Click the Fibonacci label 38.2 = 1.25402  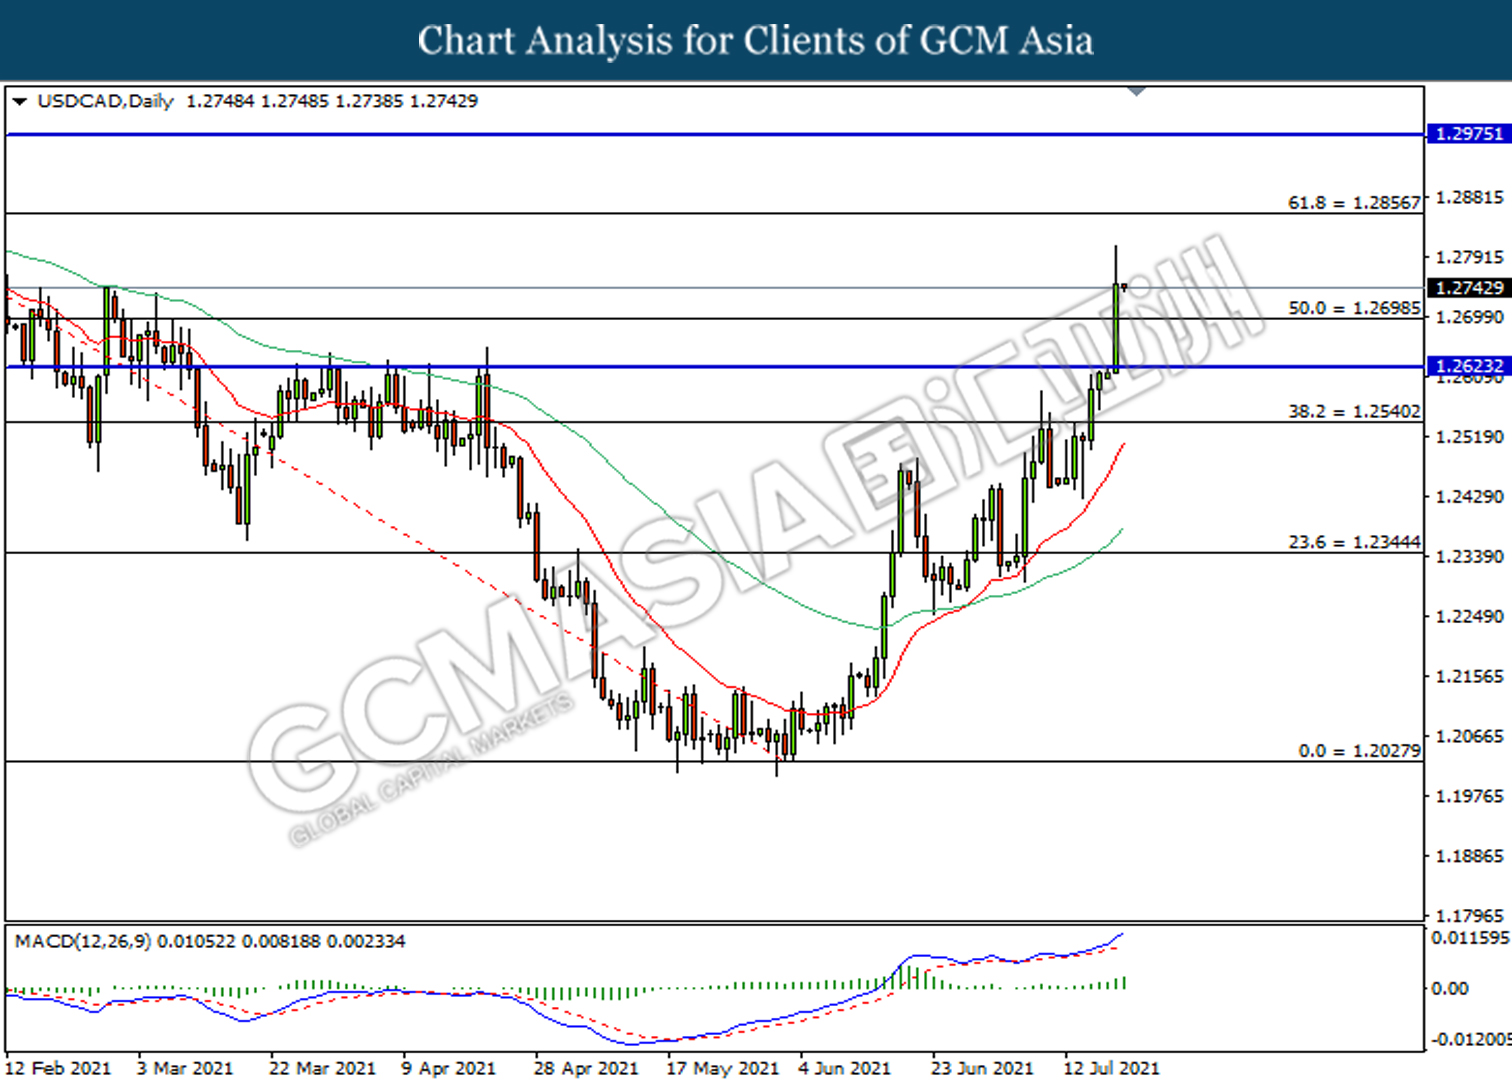tap(1354, 411)
